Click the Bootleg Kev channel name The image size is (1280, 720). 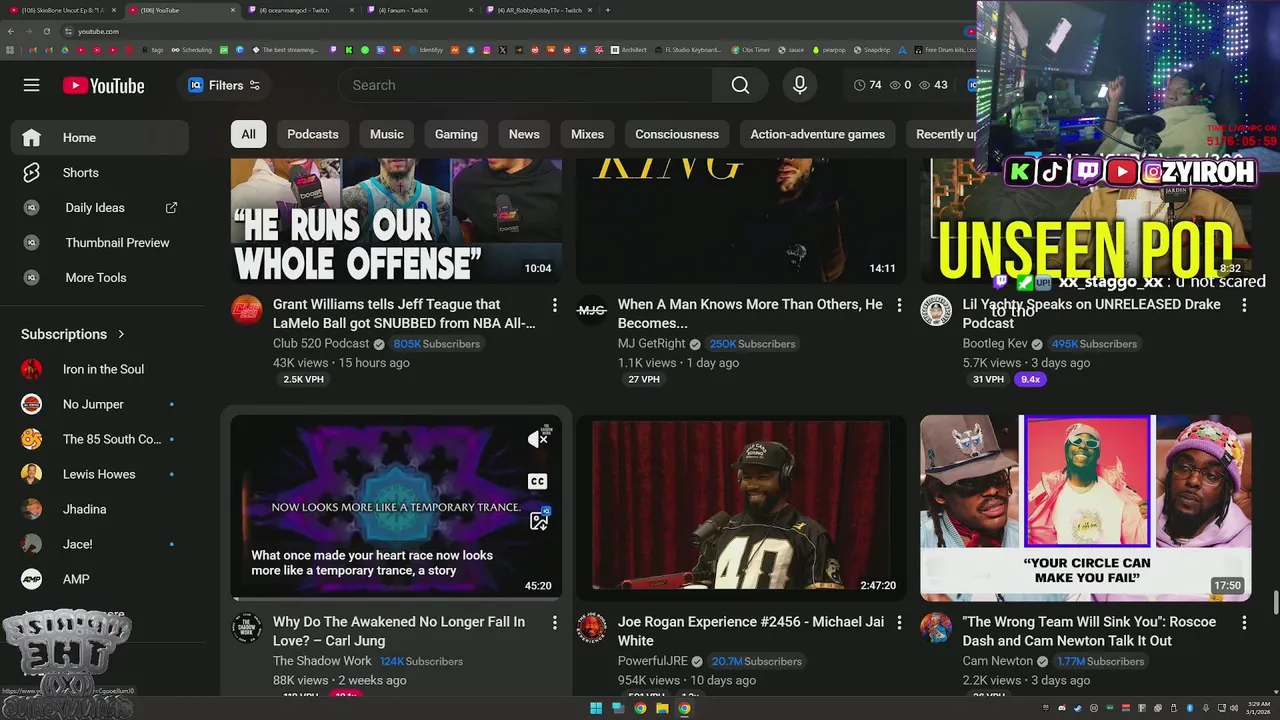coord(995,343)
